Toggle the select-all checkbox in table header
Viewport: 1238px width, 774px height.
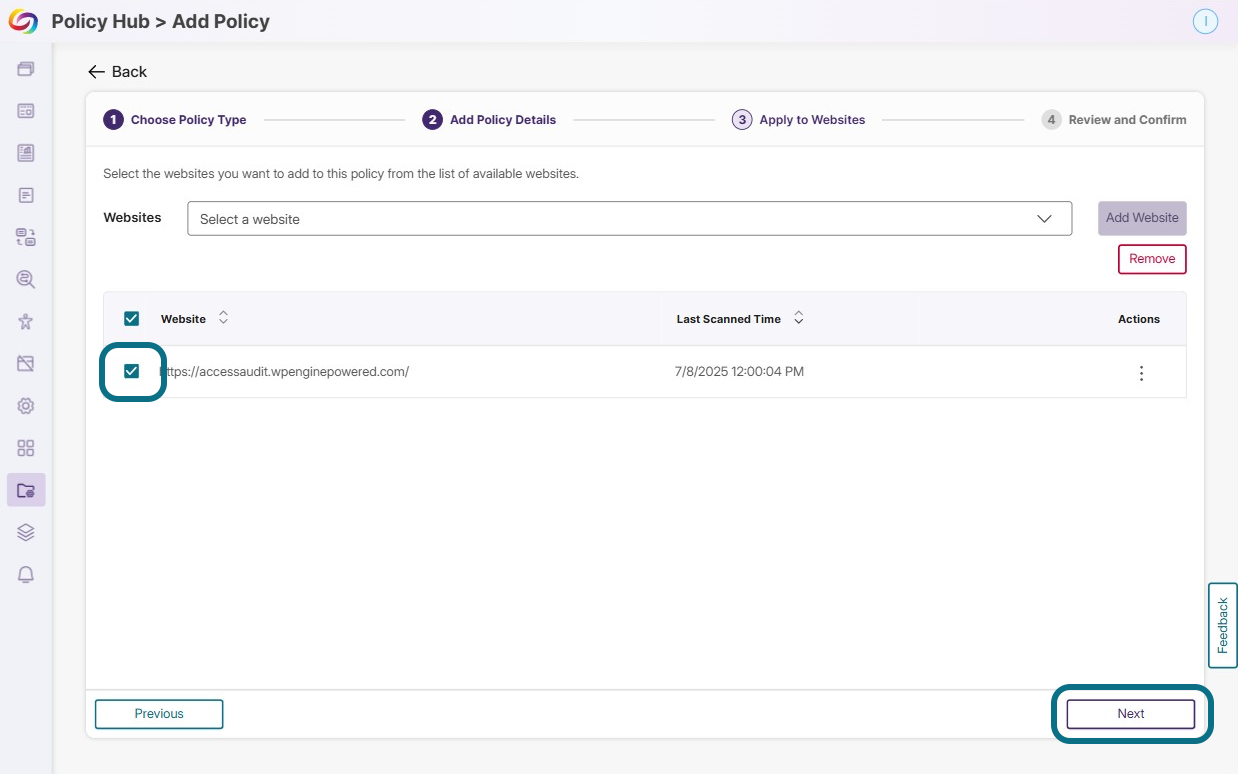(131, 319)
